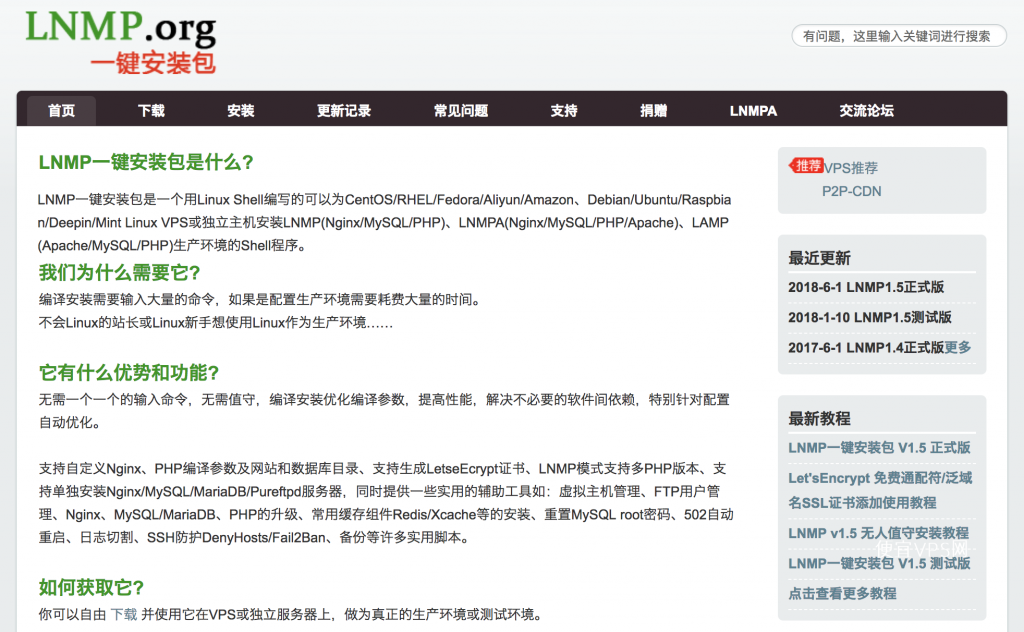Open the 2018-6-1 LNMP1.5正式版 update entry

coord(866,287)
